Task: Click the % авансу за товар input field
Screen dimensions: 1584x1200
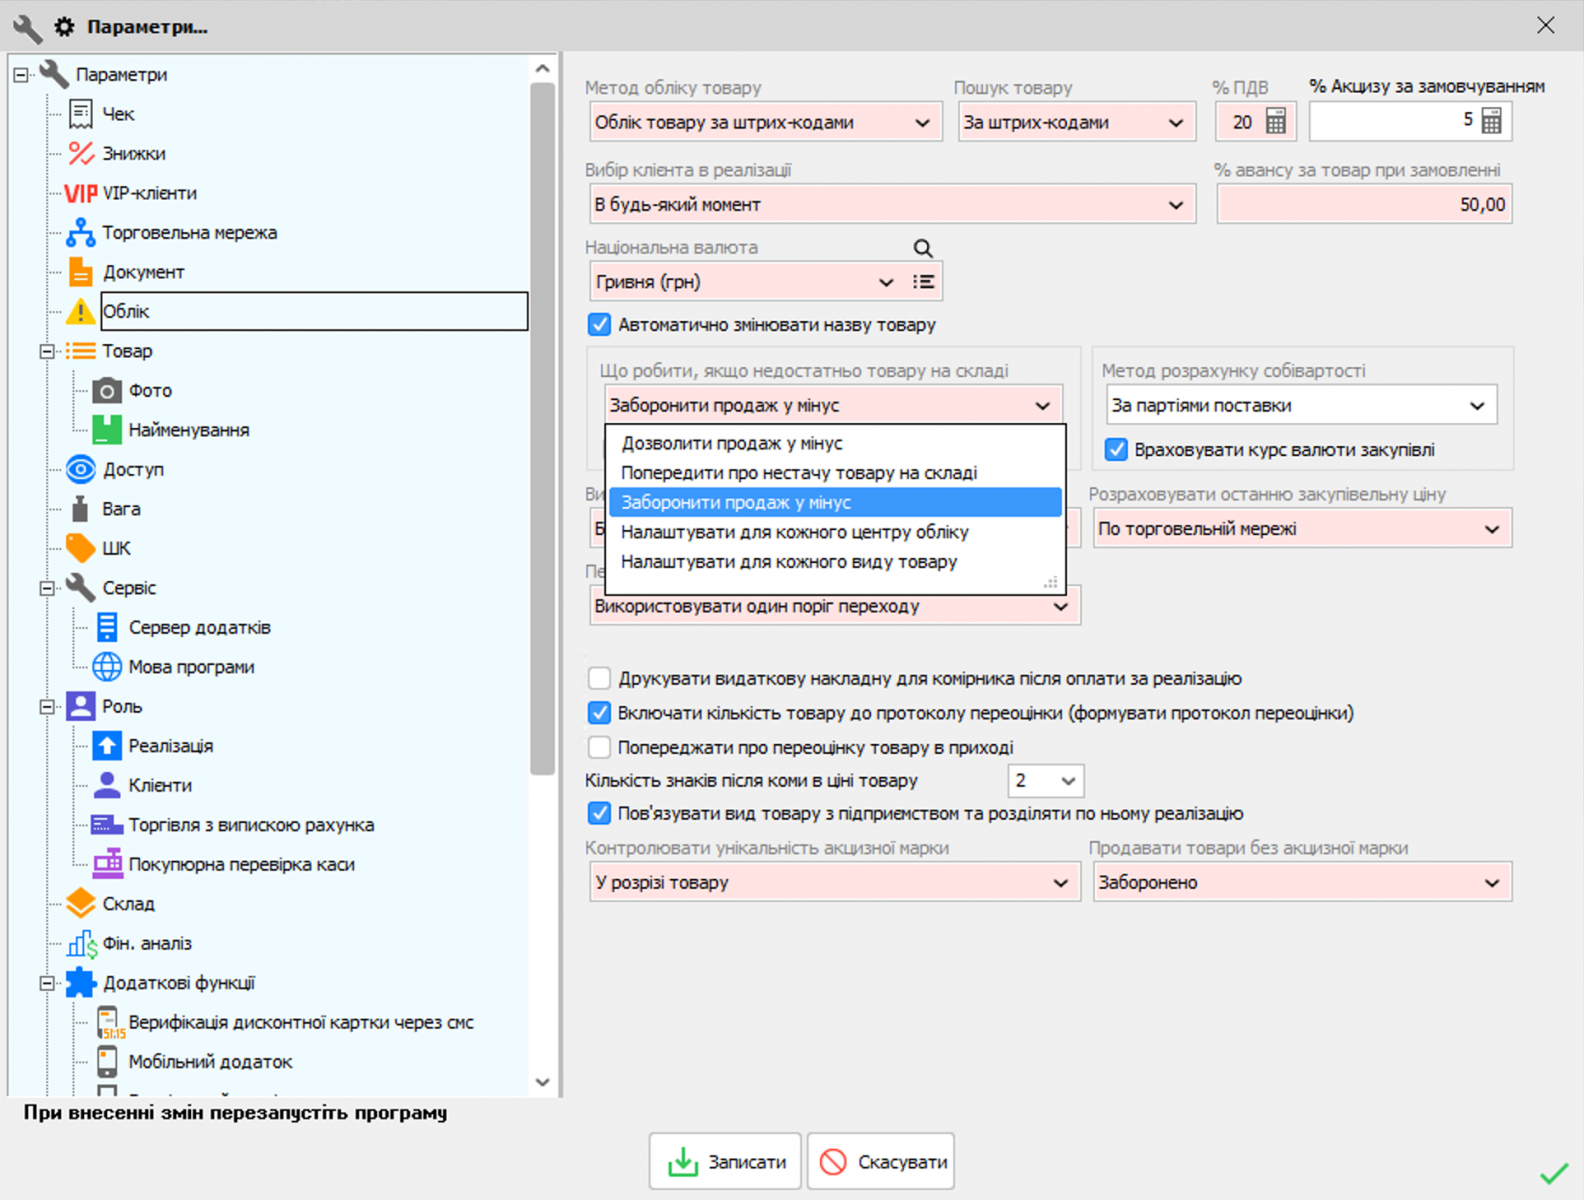Action: pos(1363,205)
